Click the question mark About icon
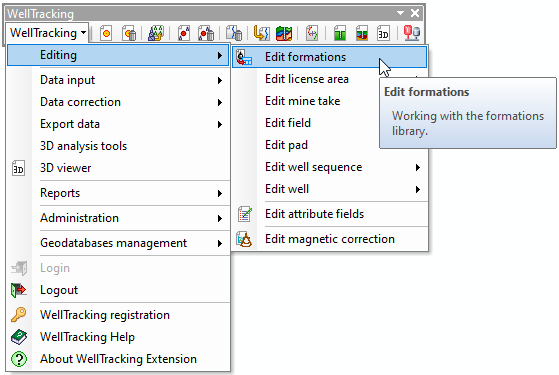 click(19, 359)
